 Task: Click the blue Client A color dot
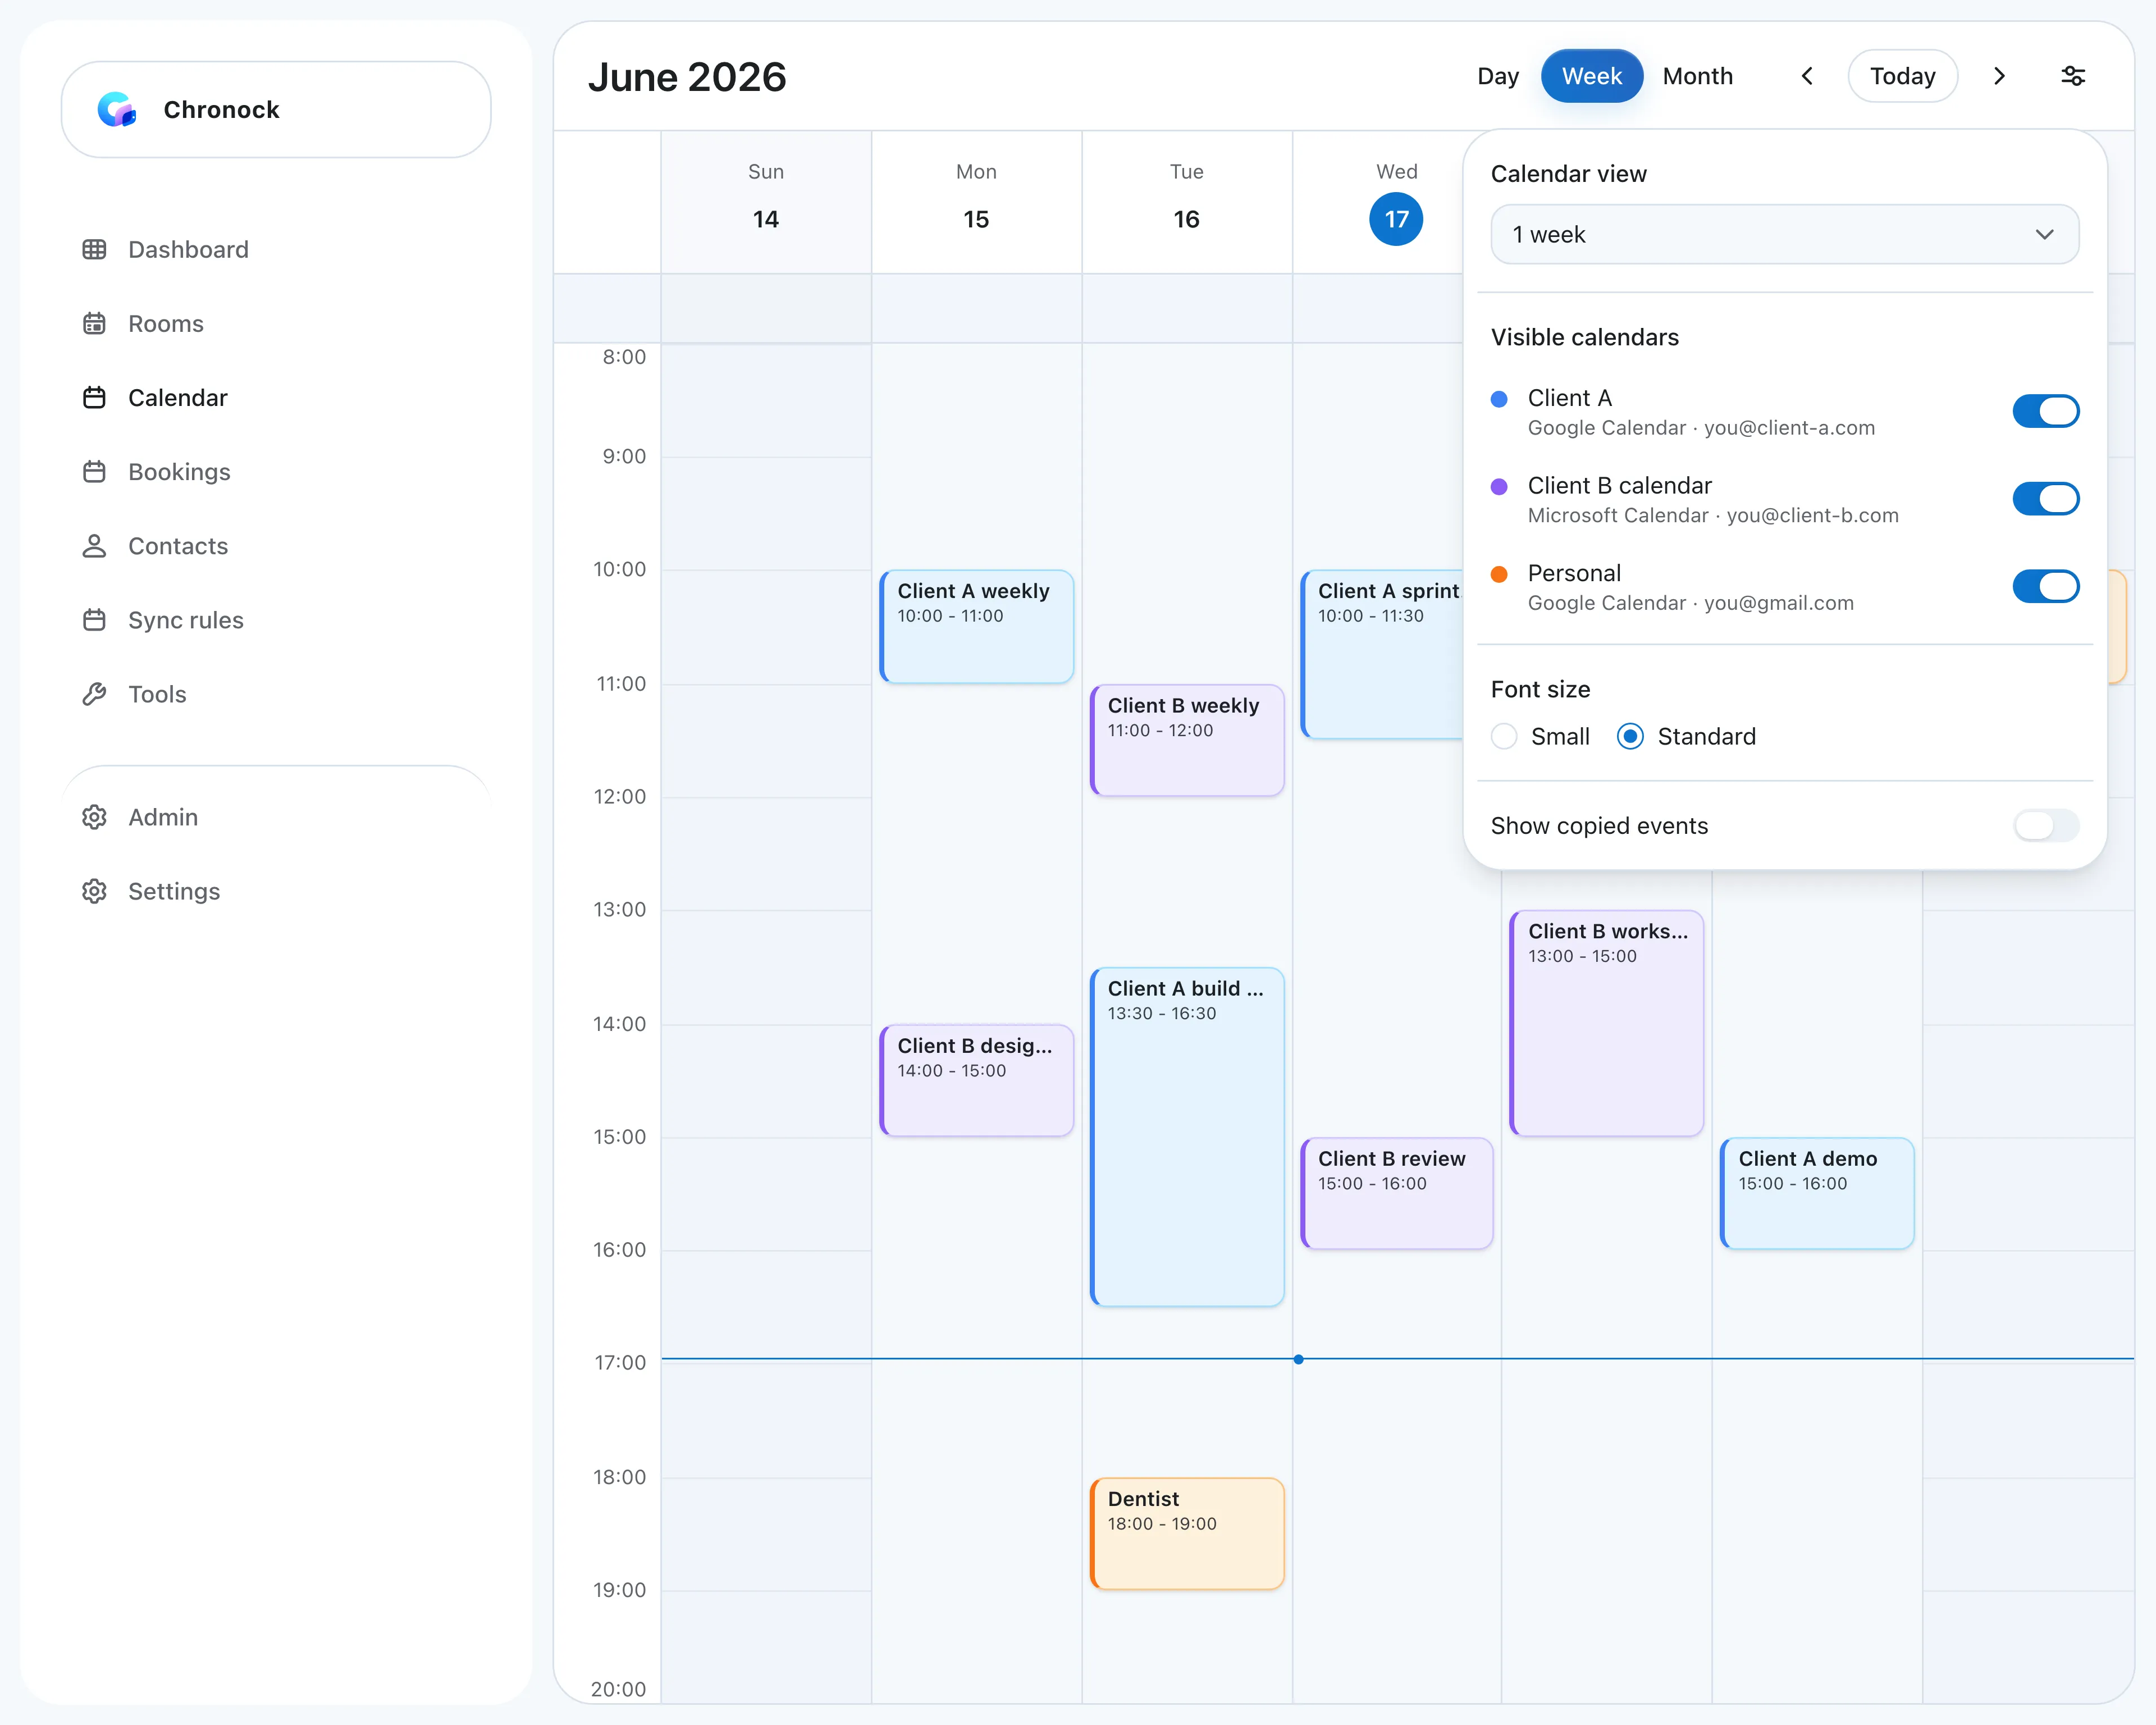coord(1499,399)
